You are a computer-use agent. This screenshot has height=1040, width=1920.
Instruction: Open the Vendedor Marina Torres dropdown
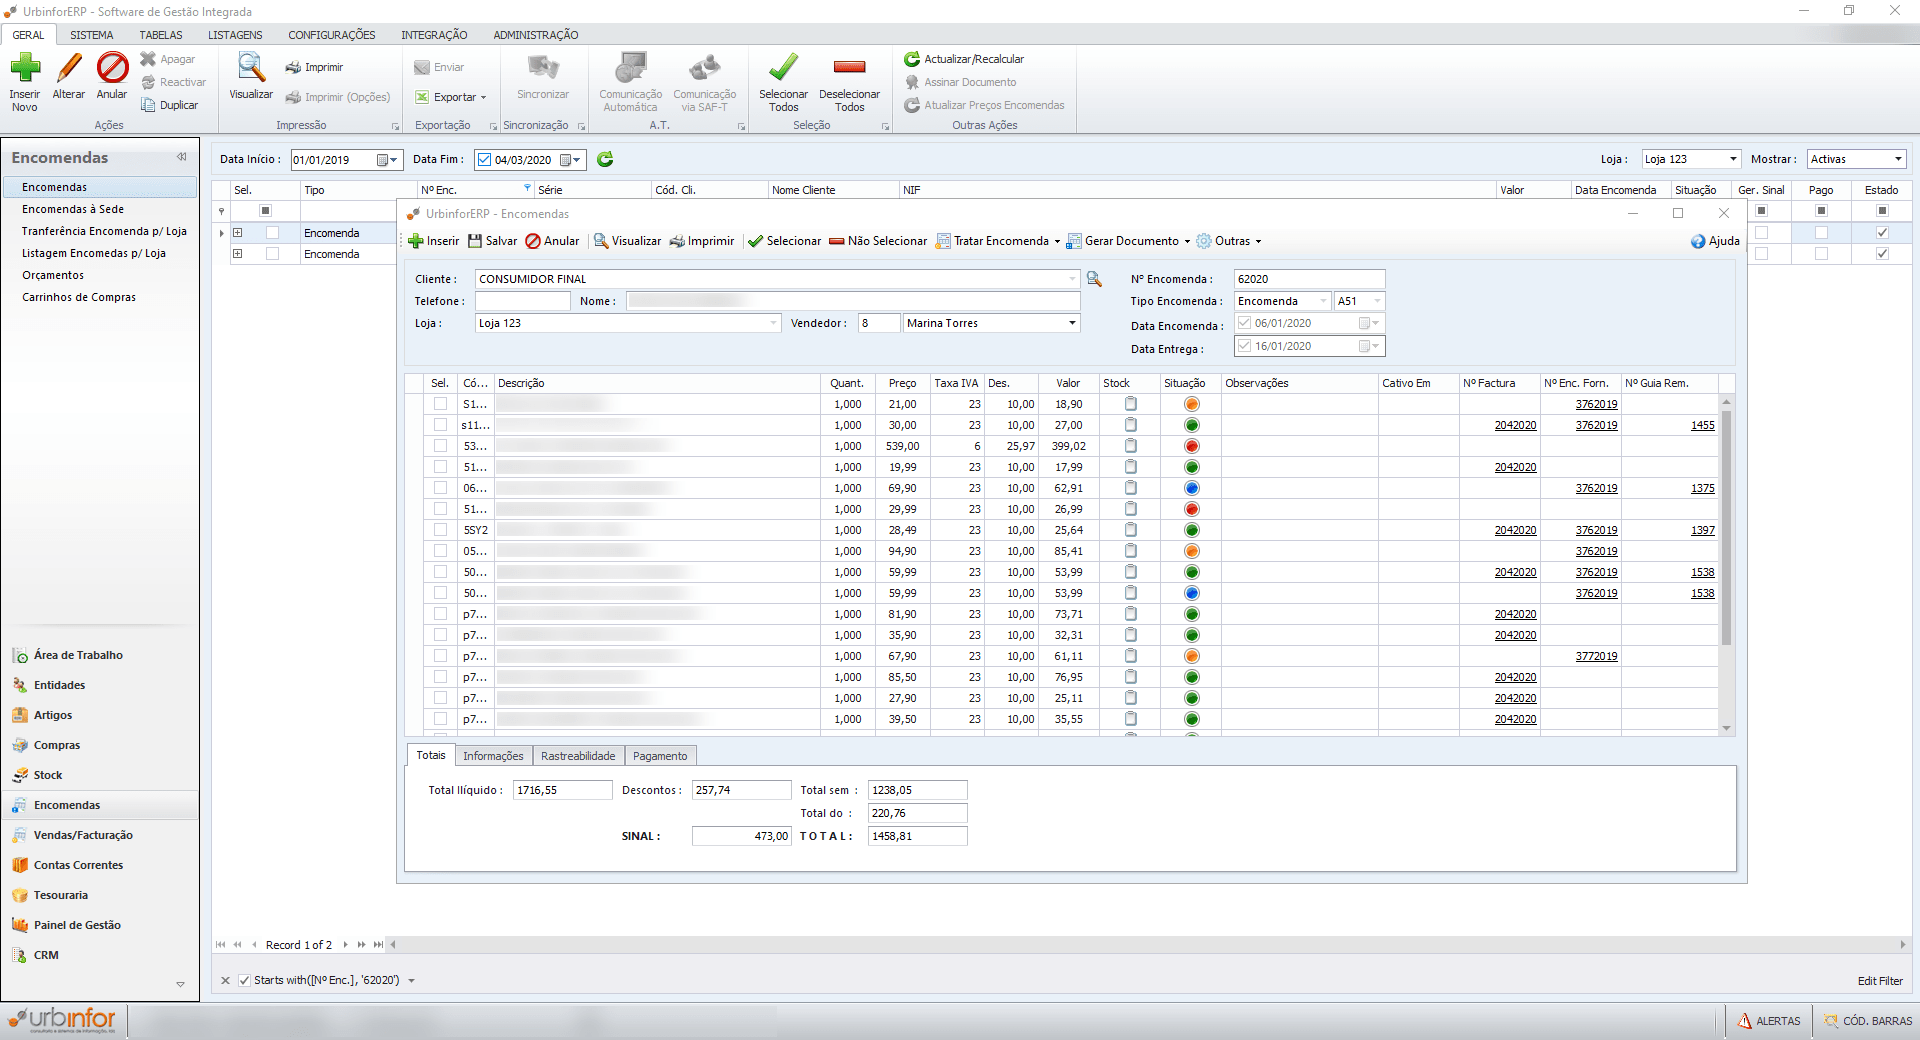1072,323
